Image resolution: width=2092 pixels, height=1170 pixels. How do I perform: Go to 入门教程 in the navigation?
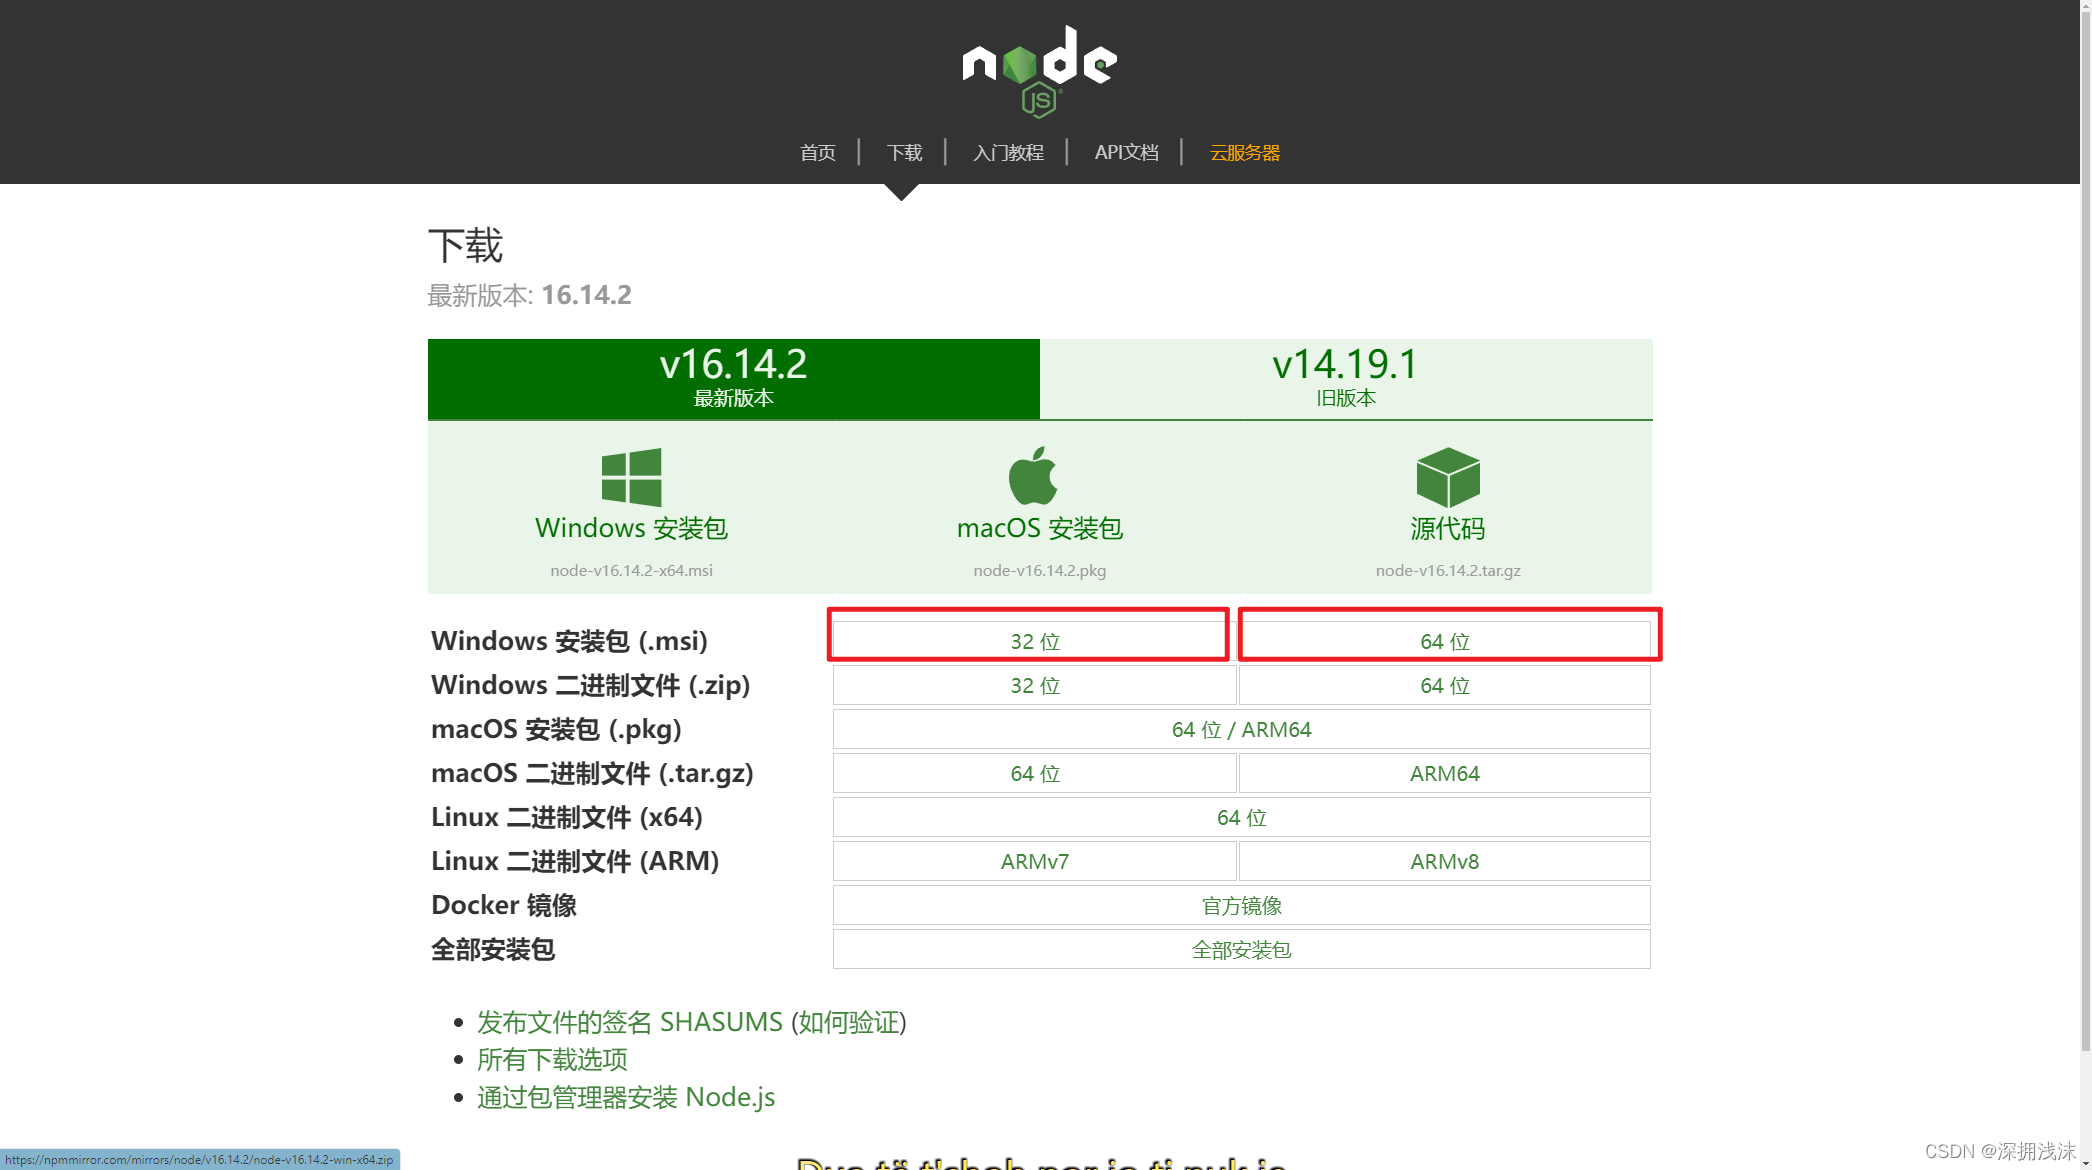point(1008,152)
